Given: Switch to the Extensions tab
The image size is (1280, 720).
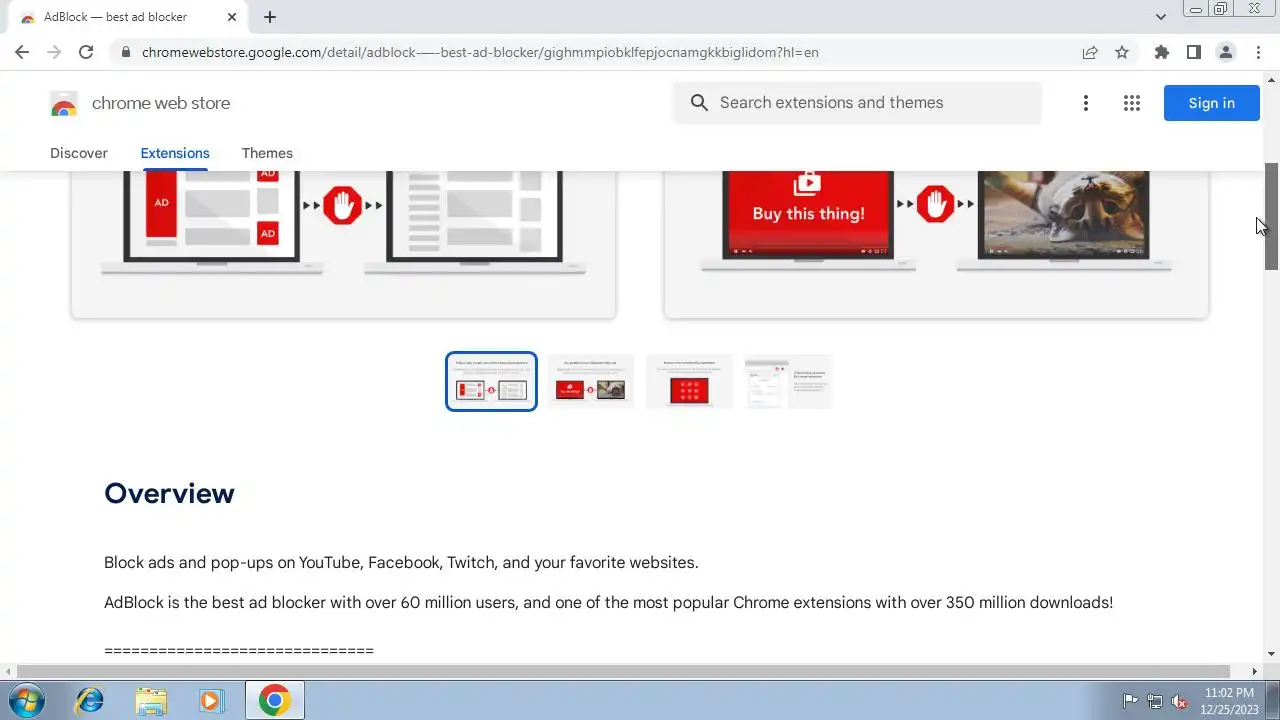Looking at the screenshot, I should (x=175, y=153).
